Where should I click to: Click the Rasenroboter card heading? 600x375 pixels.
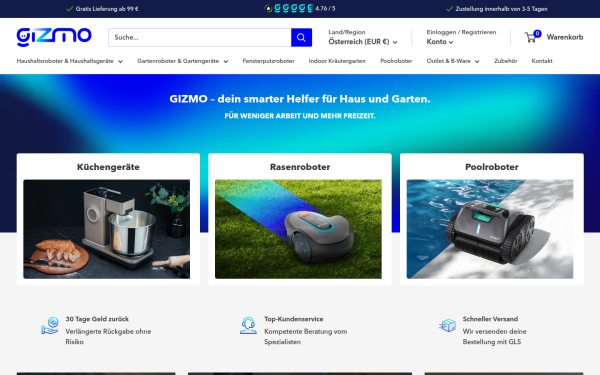tap(300, 167)
